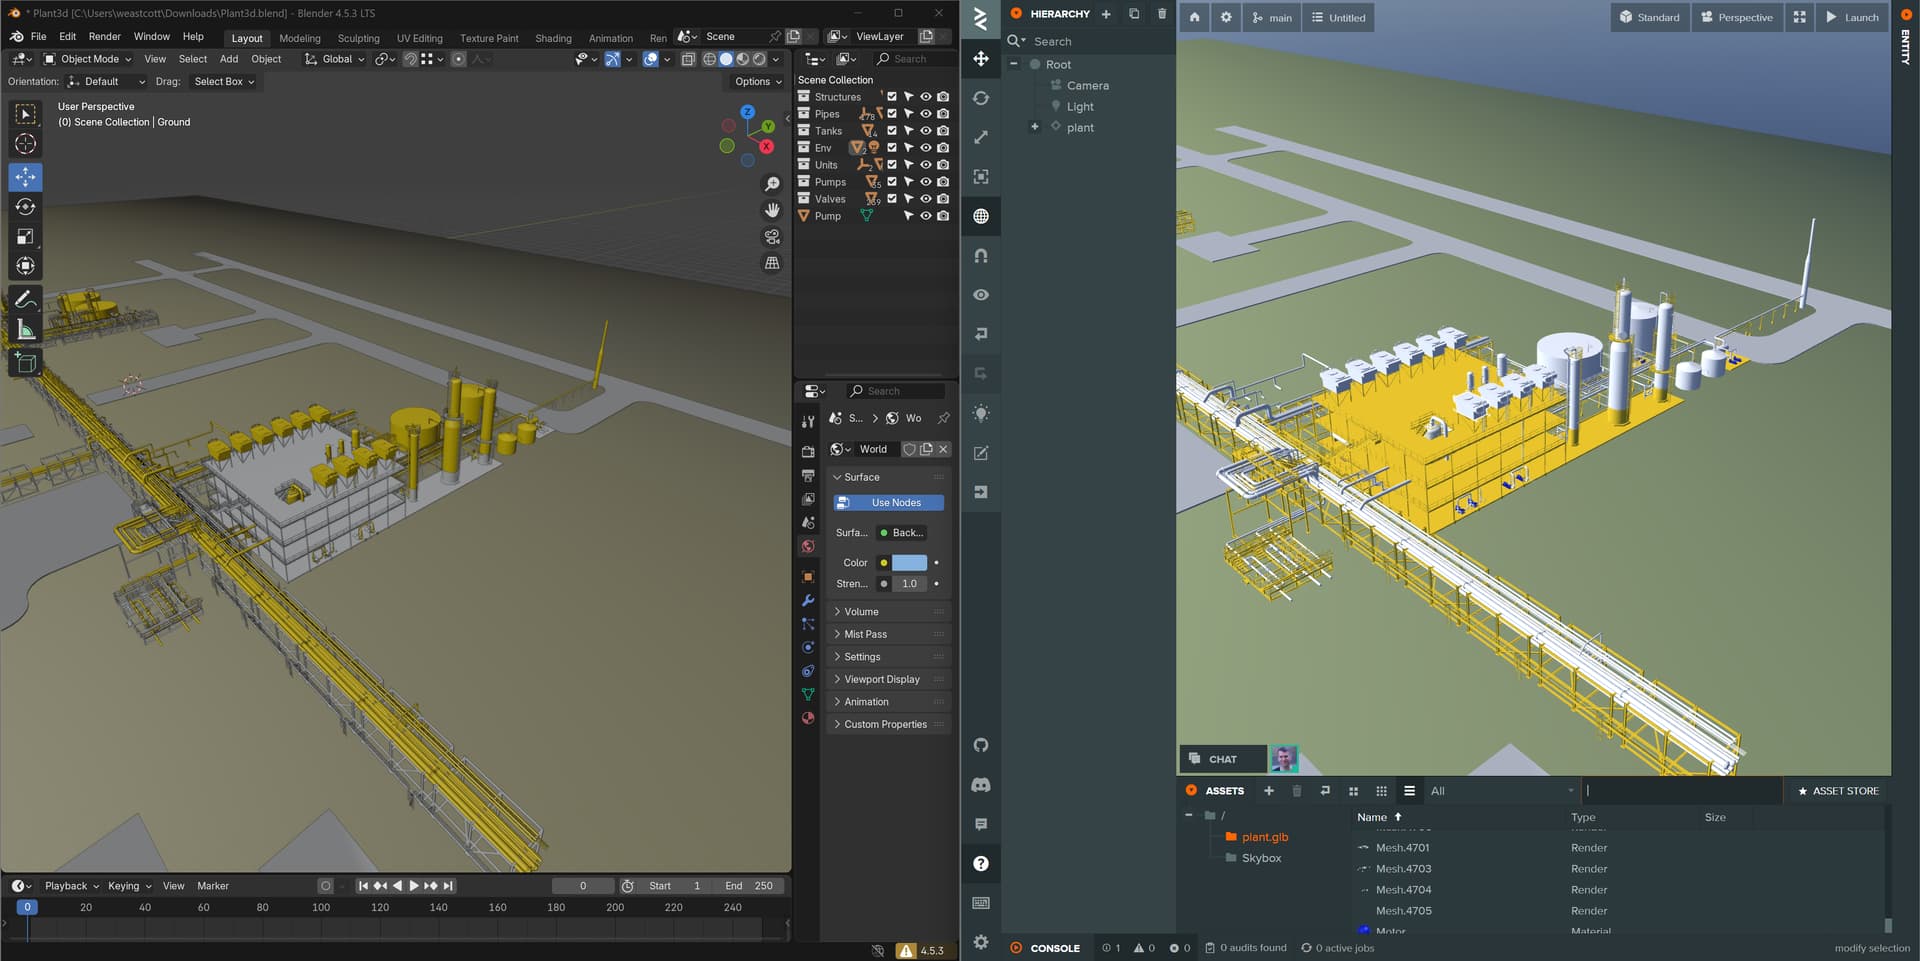Screen dimensions: 1920x961
Task: Click the Discord icon in PlayCanvas sidebar
Action: 981,785
